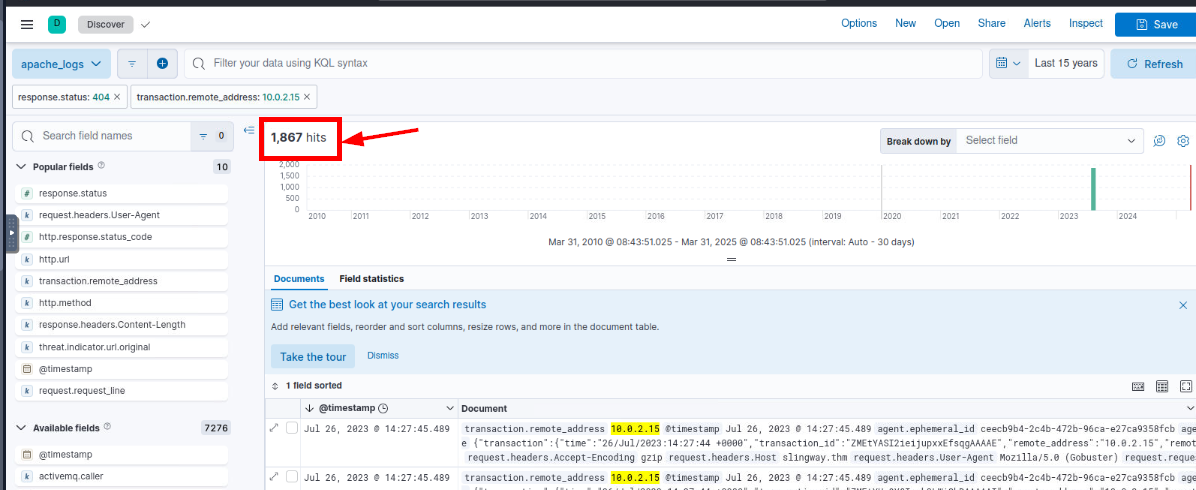Start a New search
1196x490 pixels.
(x=905, y=24)
